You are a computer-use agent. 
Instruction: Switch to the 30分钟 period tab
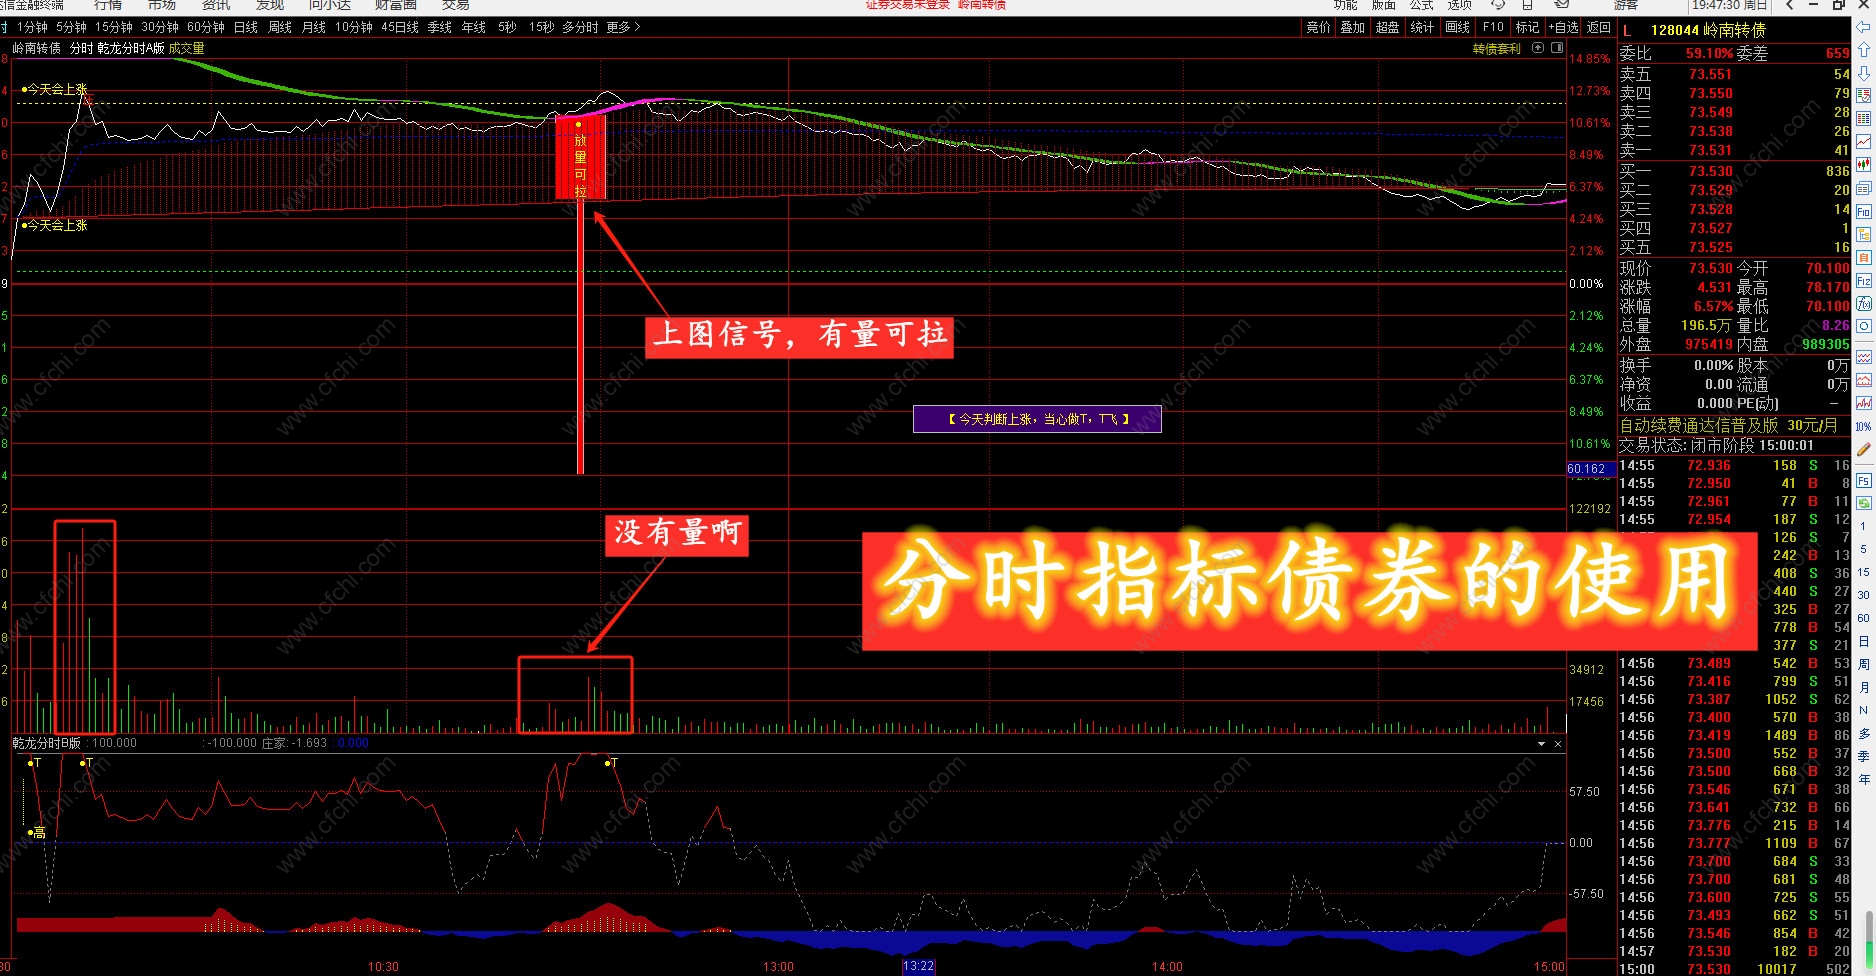160,27
